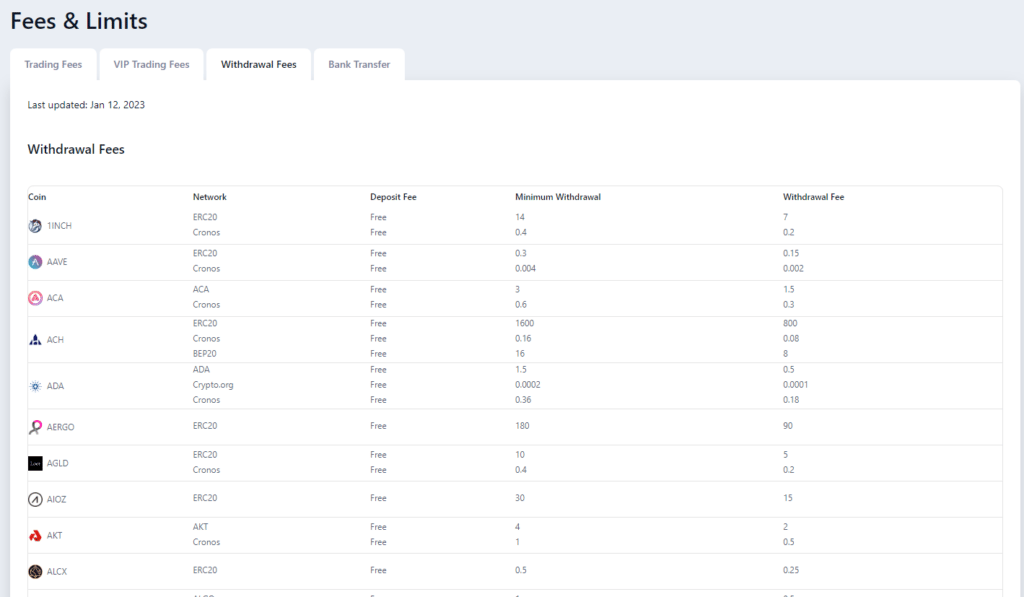Screen dimensions: 1024x597
Task: Click the AIOZ coin icon
Action: tap(35, 500)
